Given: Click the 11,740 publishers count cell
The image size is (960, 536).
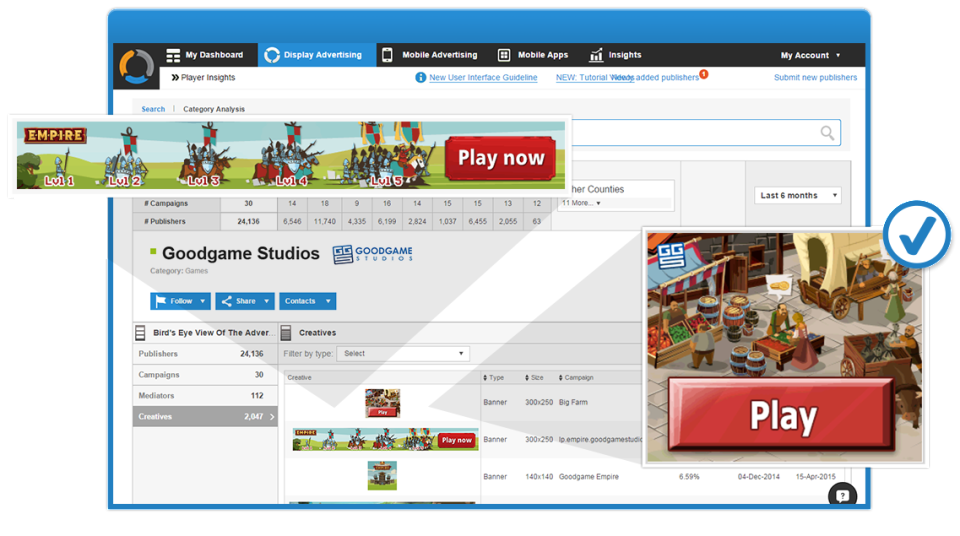Looking at the screenshot, I should pos(324,222).
